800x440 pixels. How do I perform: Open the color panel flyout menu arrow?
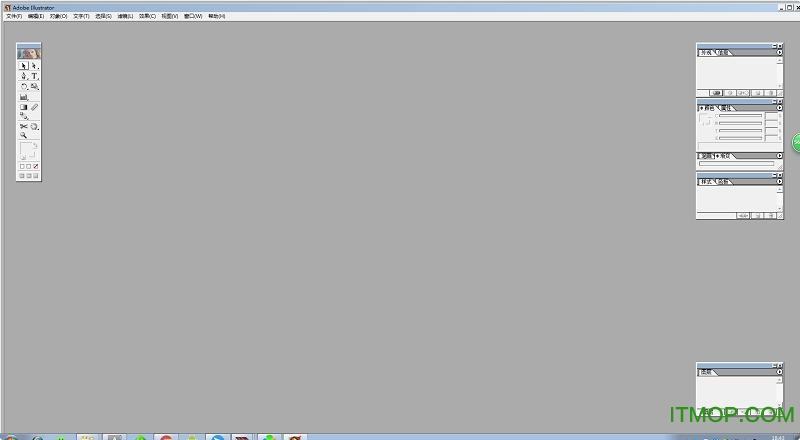(779, 108)
